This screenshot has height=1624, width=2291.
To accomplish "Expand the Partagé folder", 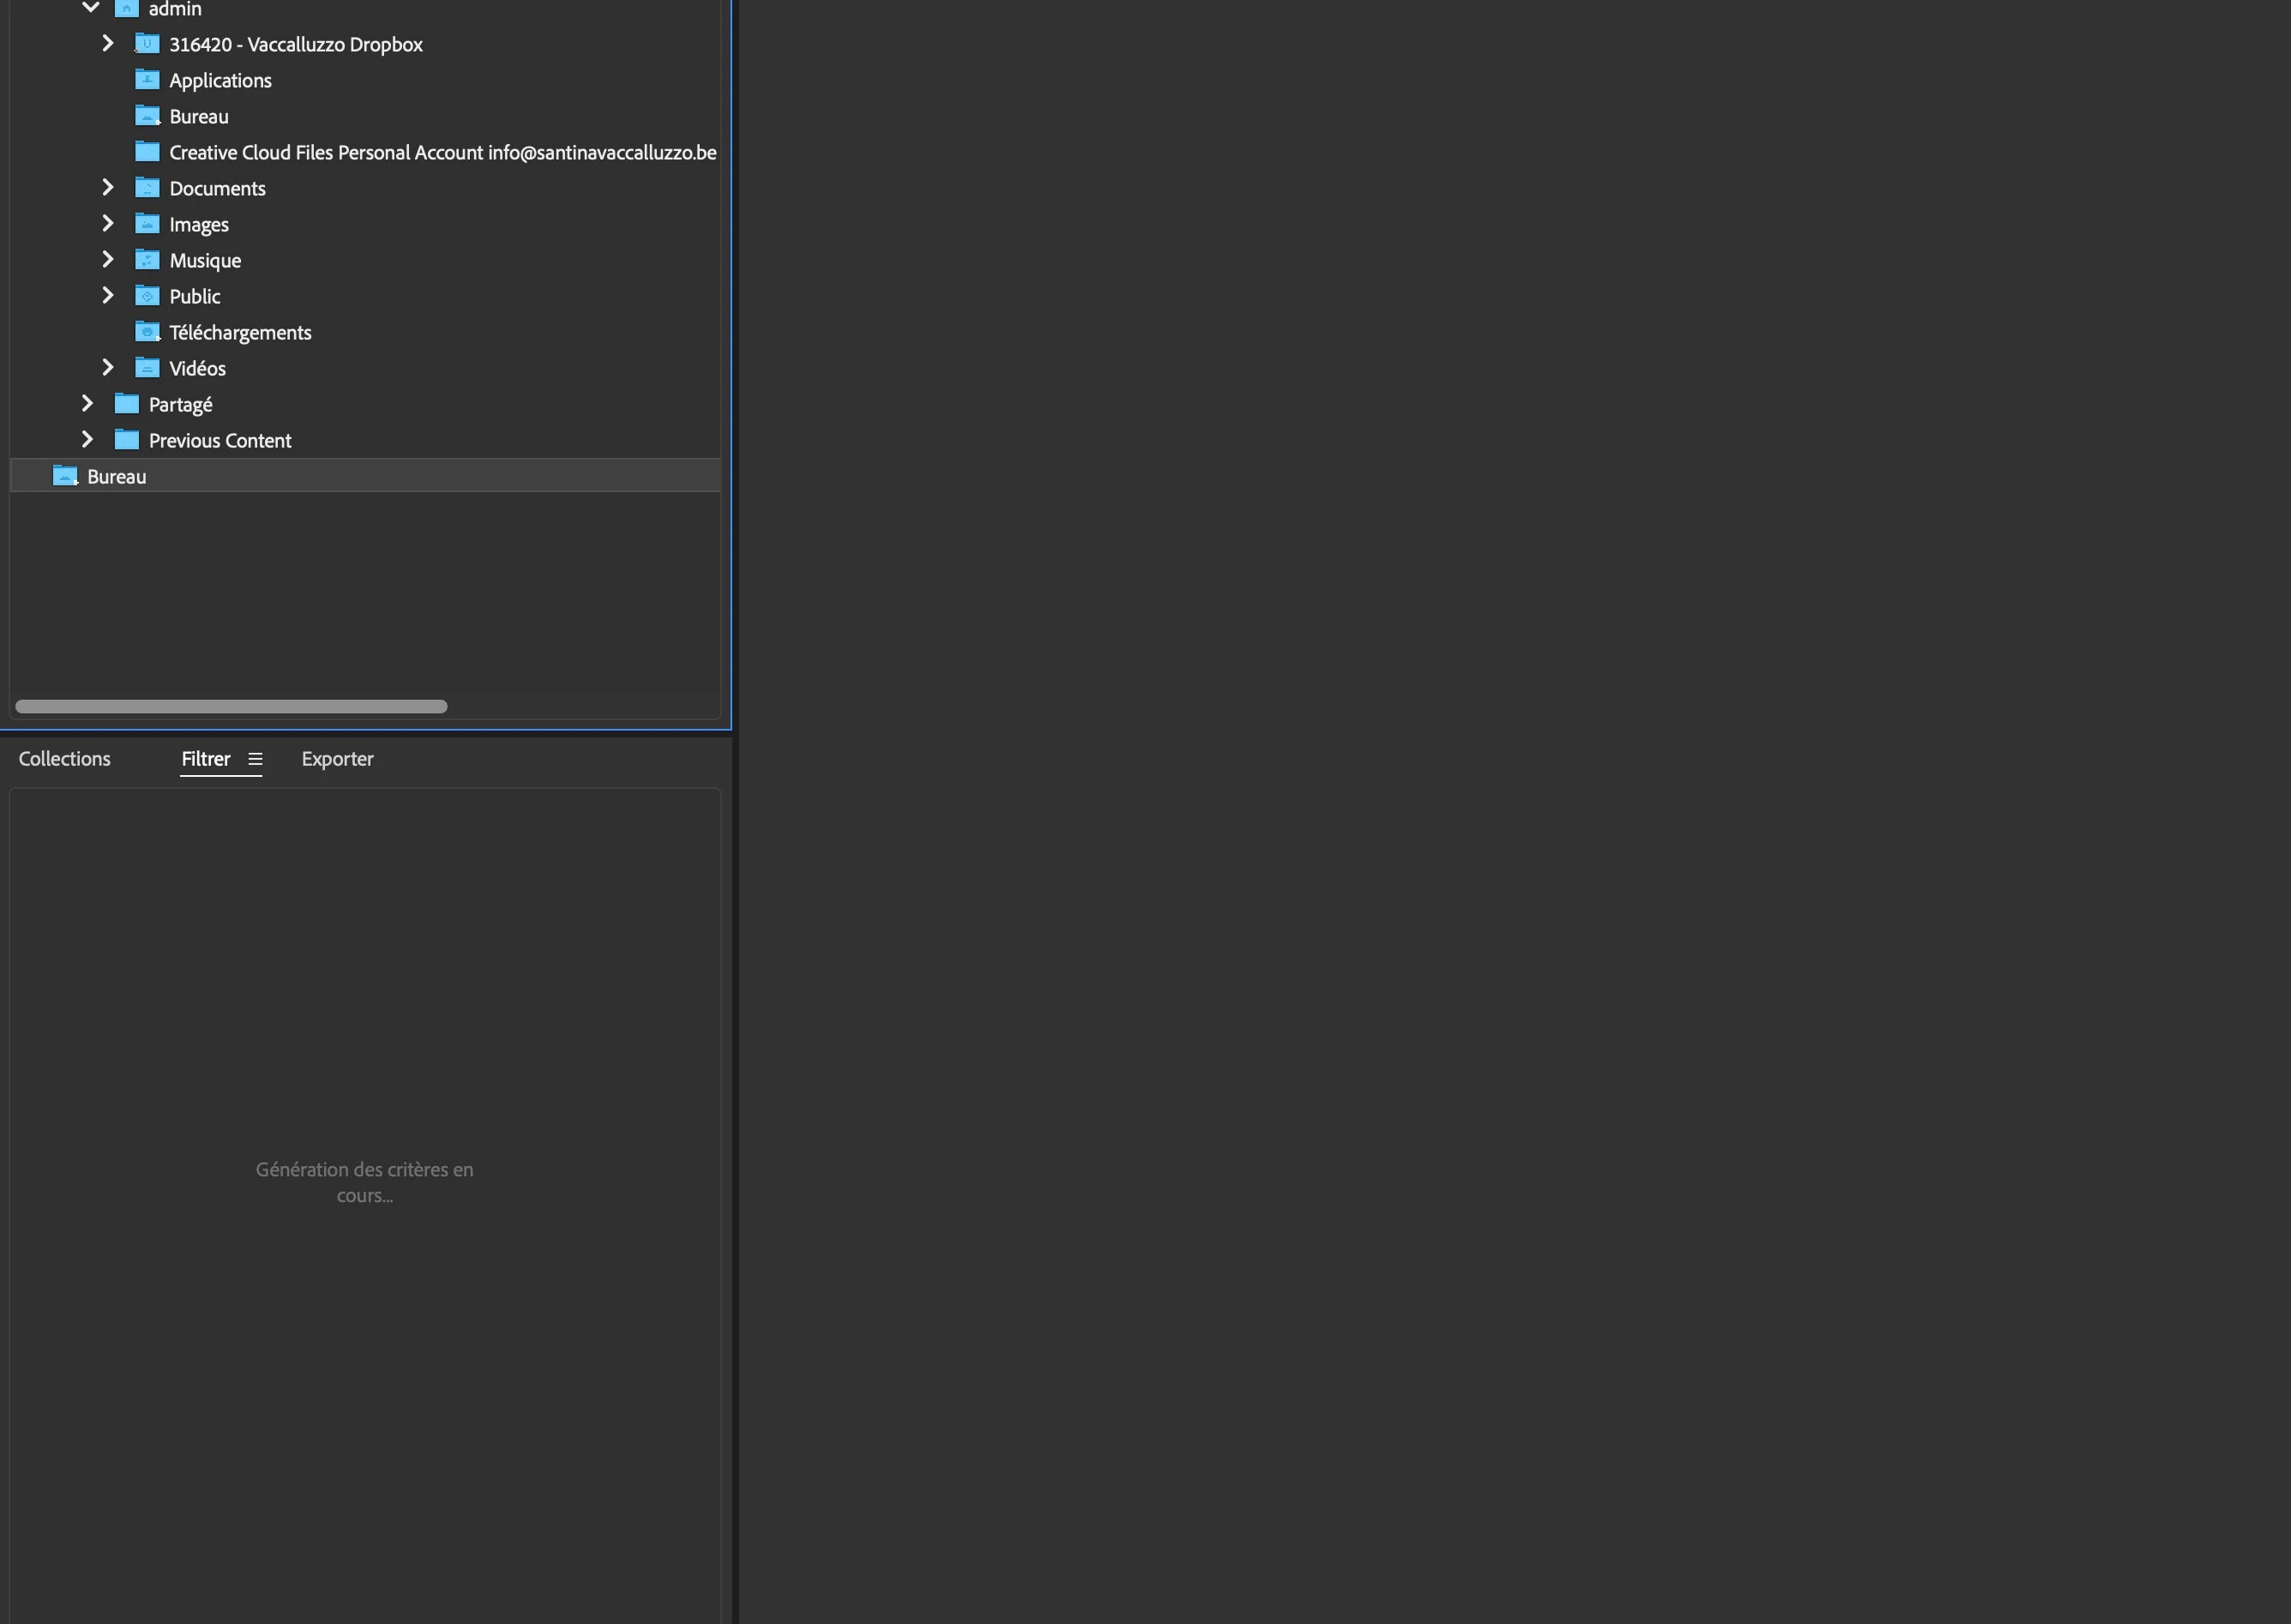I will [x=87, y=404].
